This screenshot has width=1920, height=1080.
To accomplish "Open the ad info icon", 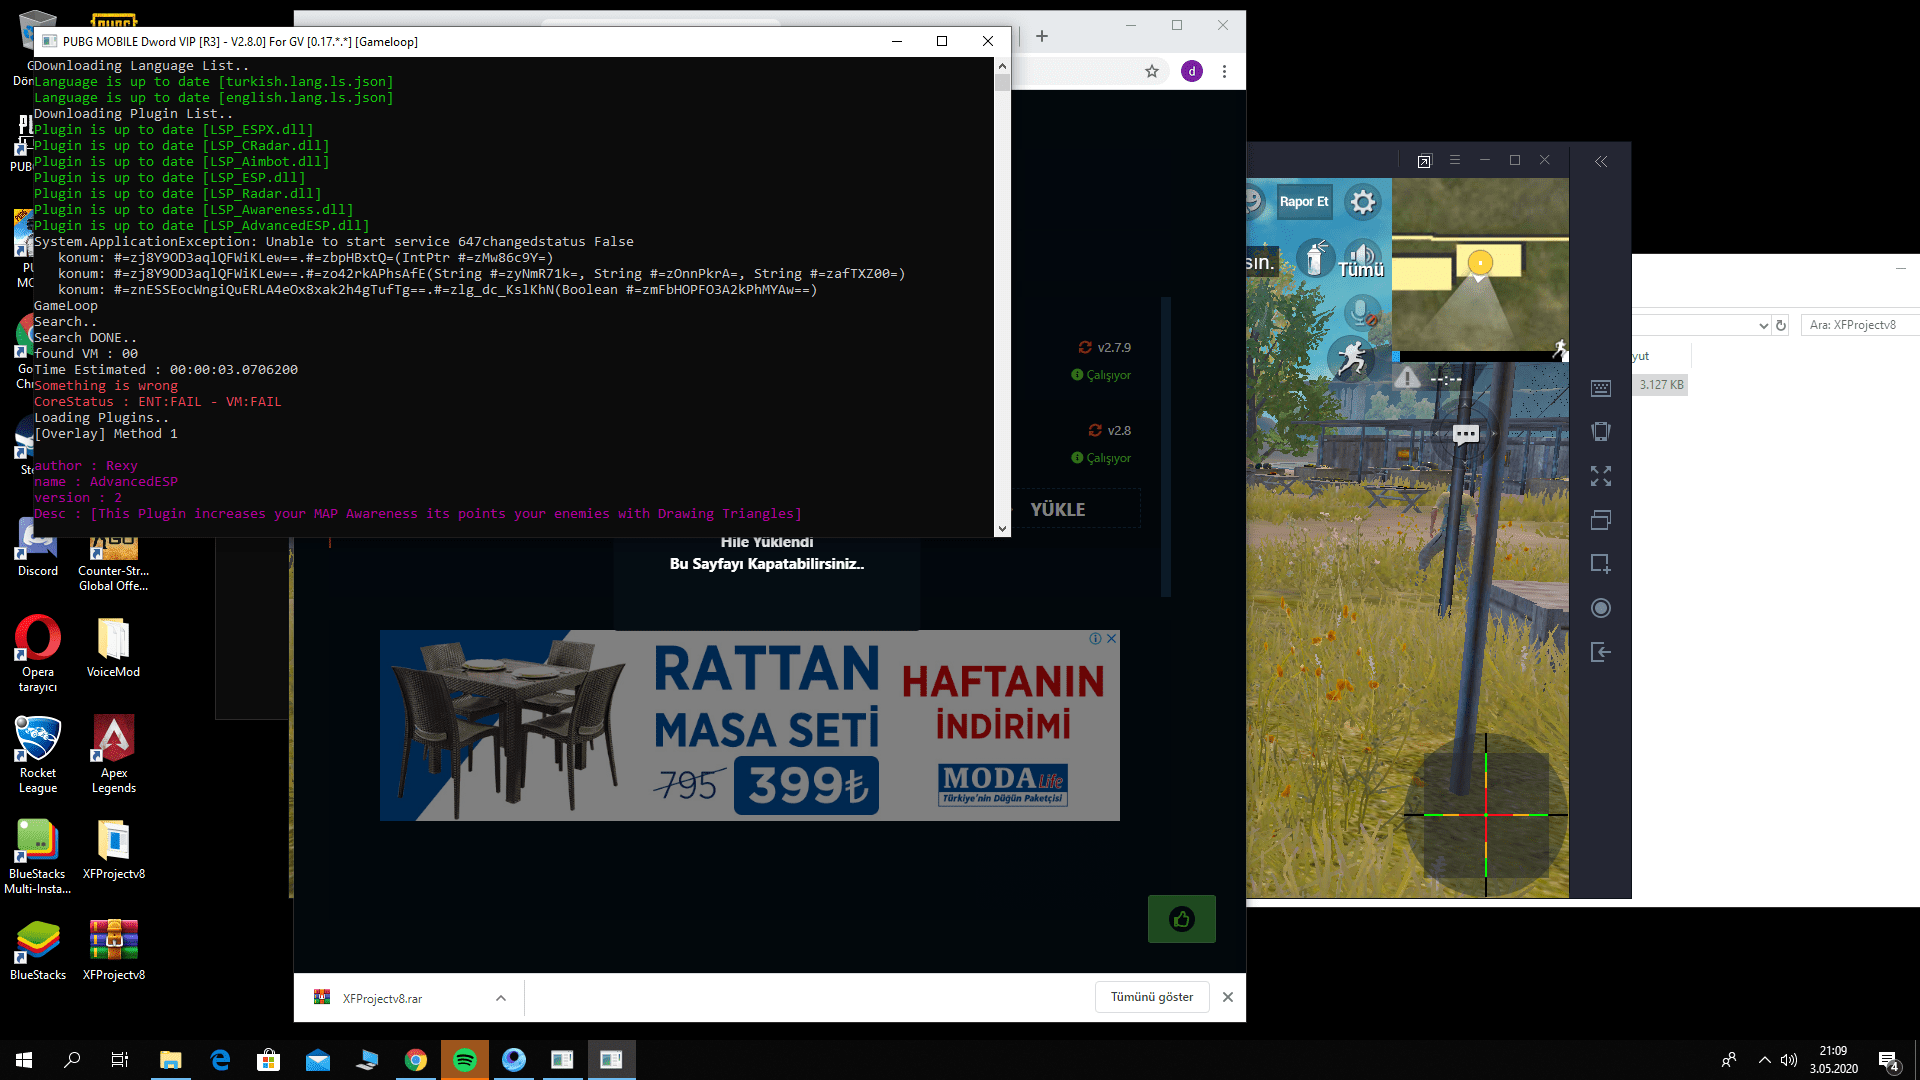I will coord(1096,638).
